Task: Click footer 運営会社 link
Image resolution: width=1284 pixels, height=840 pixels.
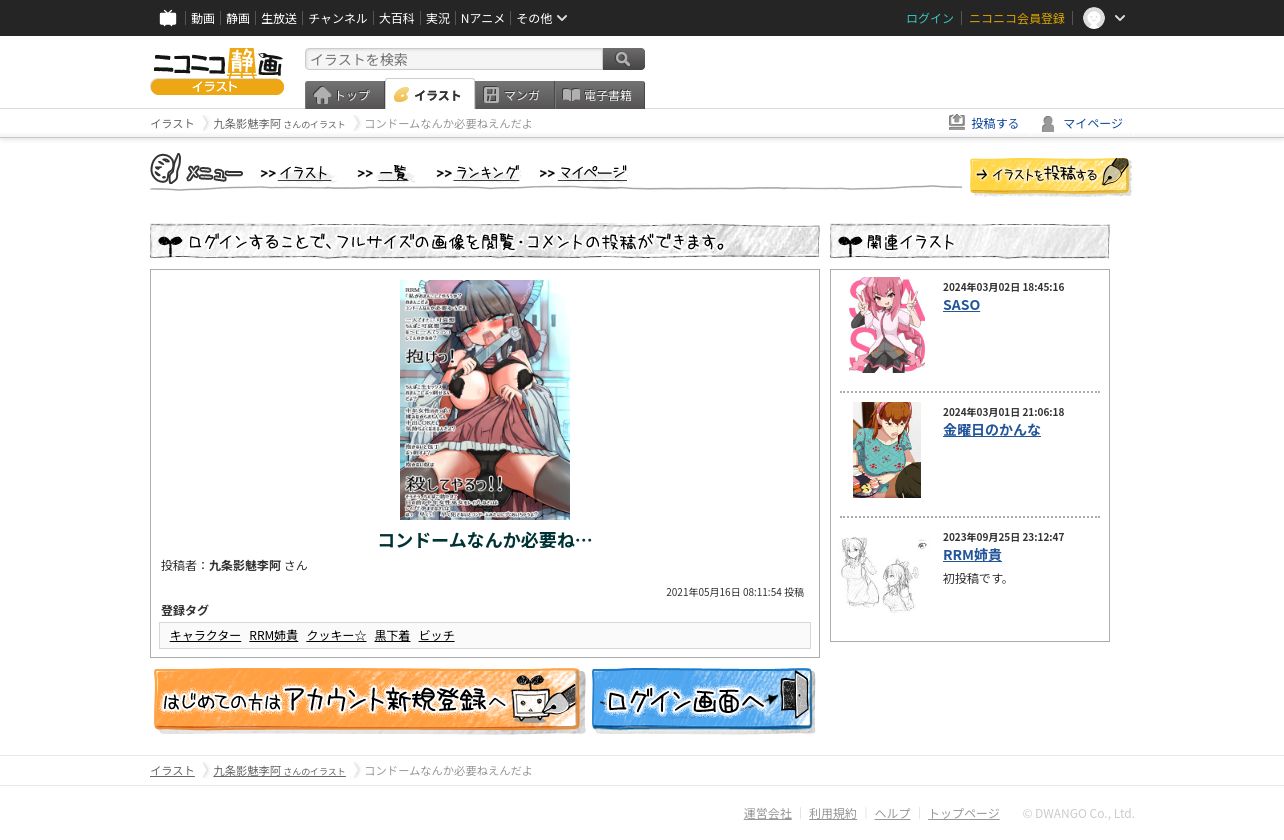Action: (x=768, y=814)
